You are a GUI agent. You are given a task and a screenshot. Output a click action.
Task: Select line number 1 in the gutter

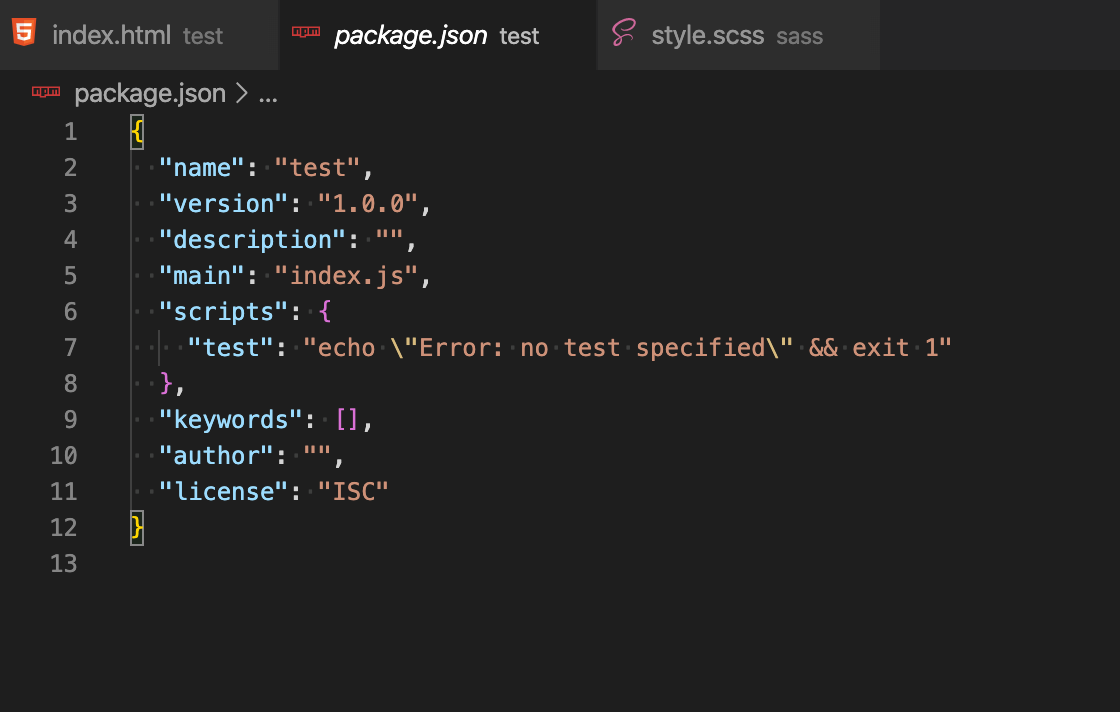click(70, 132)
